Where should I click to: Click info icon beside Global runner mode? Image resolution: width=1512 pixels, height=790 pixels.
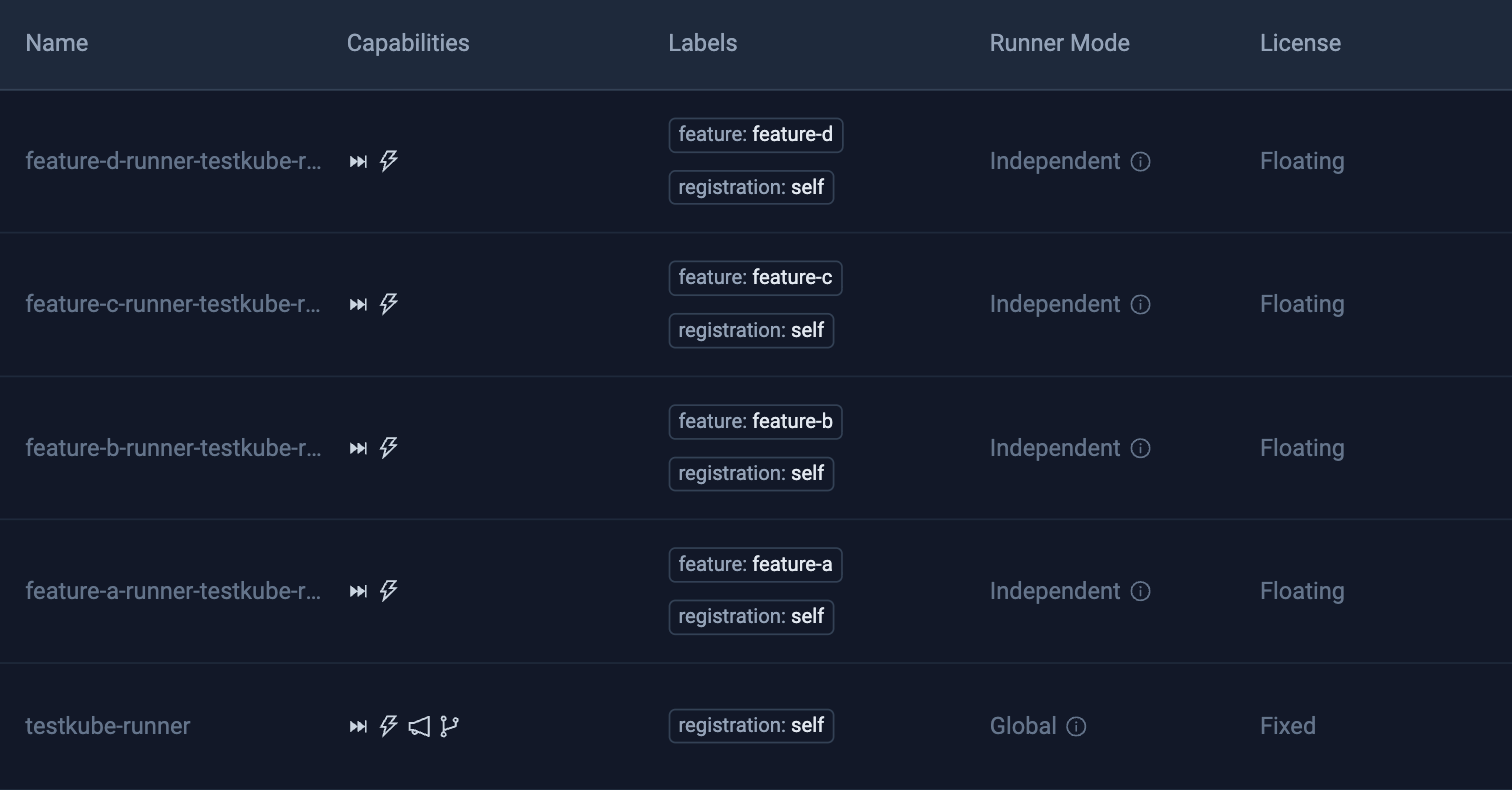point(1076,726)
